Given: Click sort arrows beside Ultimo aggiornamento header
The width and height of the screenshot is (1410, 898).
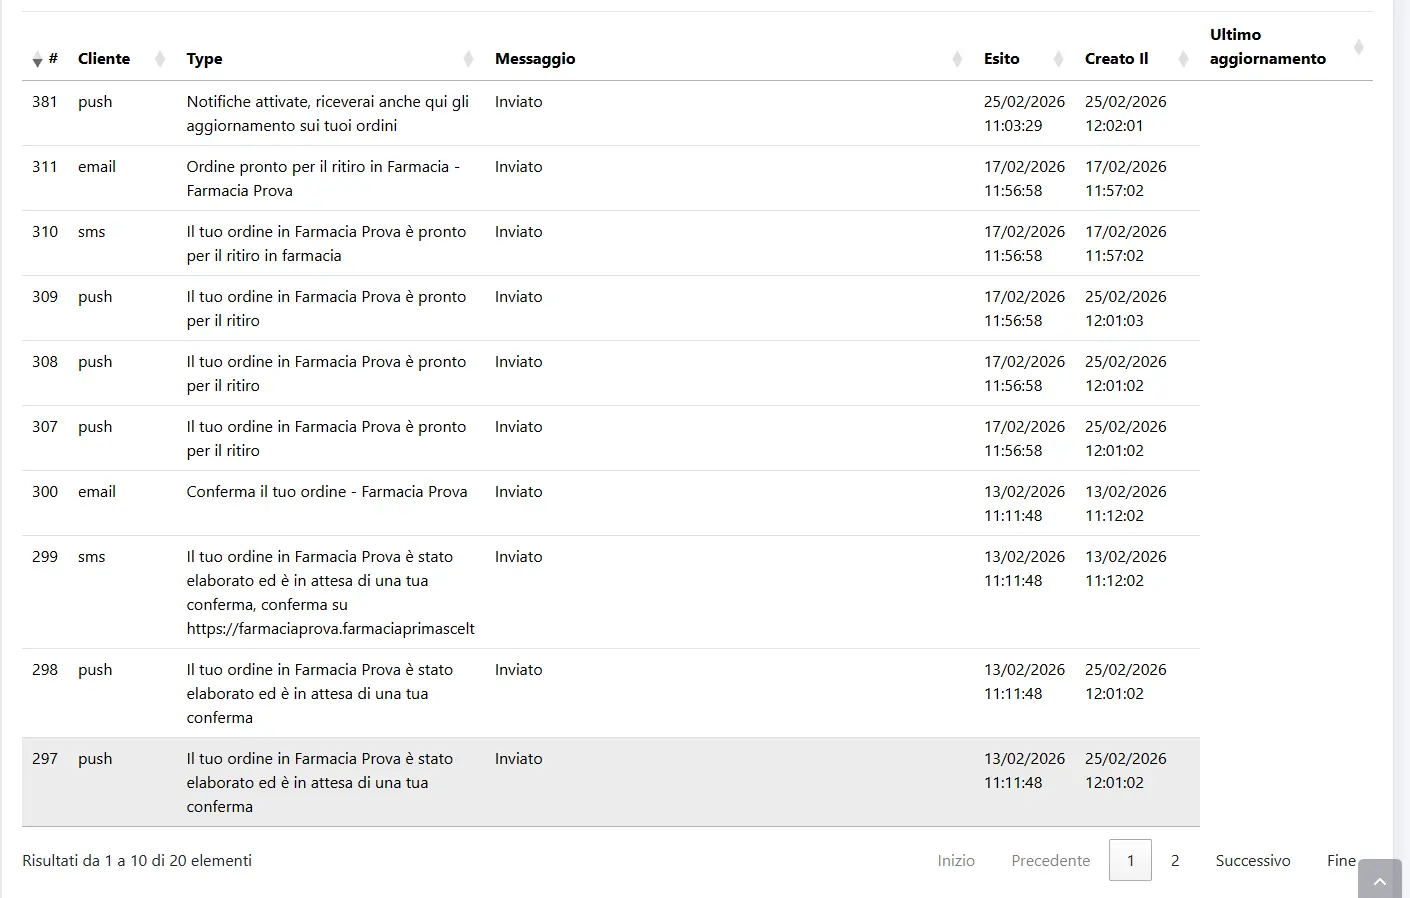Looking at the screenshot, I should pyautogui.click(x=1358, y=47).
